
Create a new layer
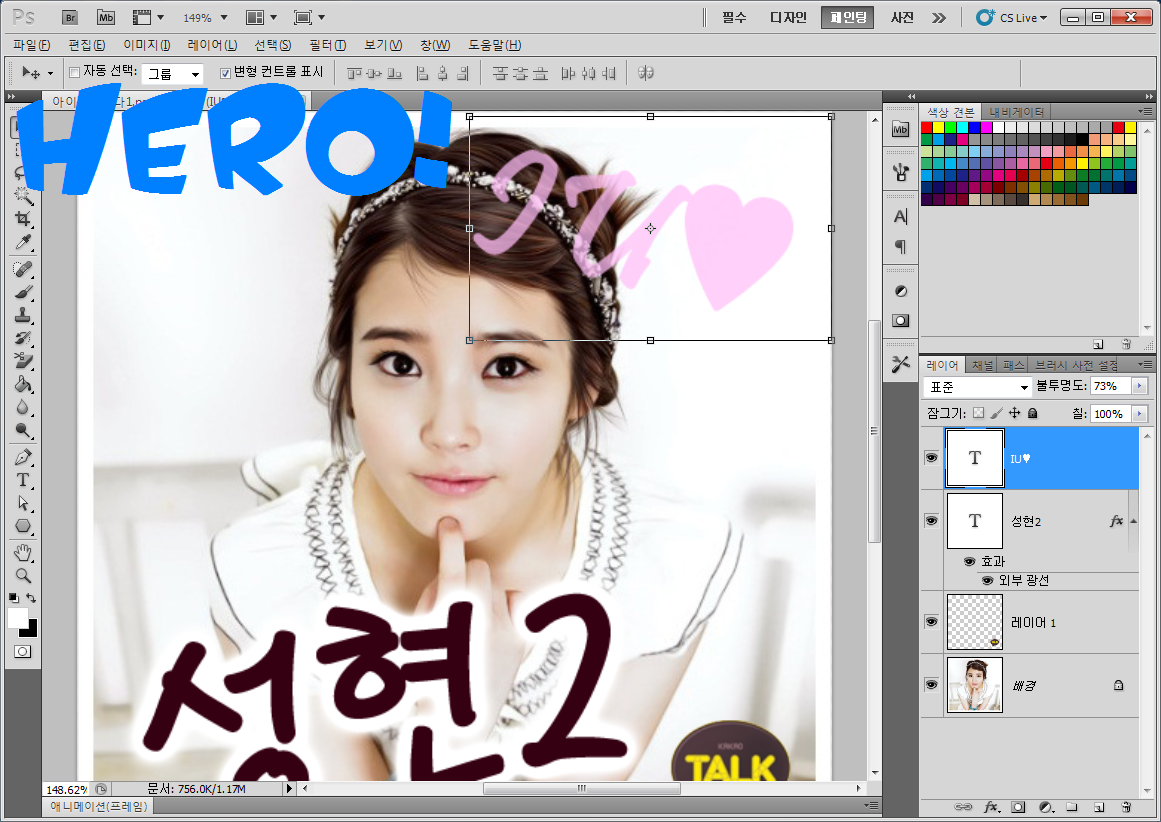tap(1099, 807)
